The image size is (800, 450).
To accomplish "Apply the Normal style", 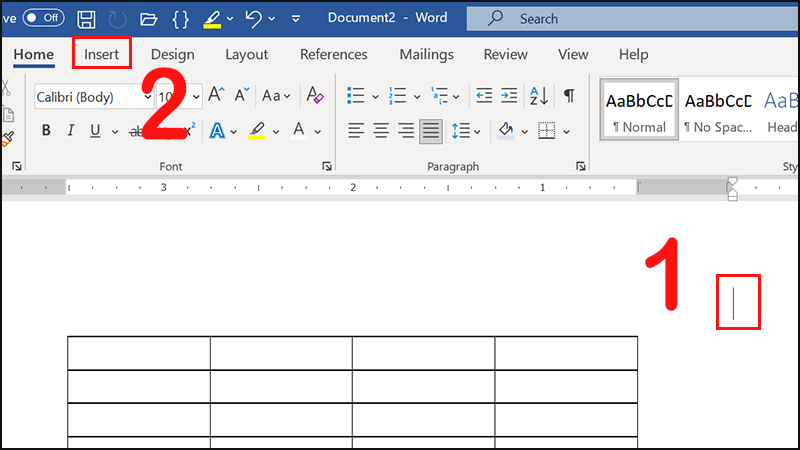I will point(638,110).
